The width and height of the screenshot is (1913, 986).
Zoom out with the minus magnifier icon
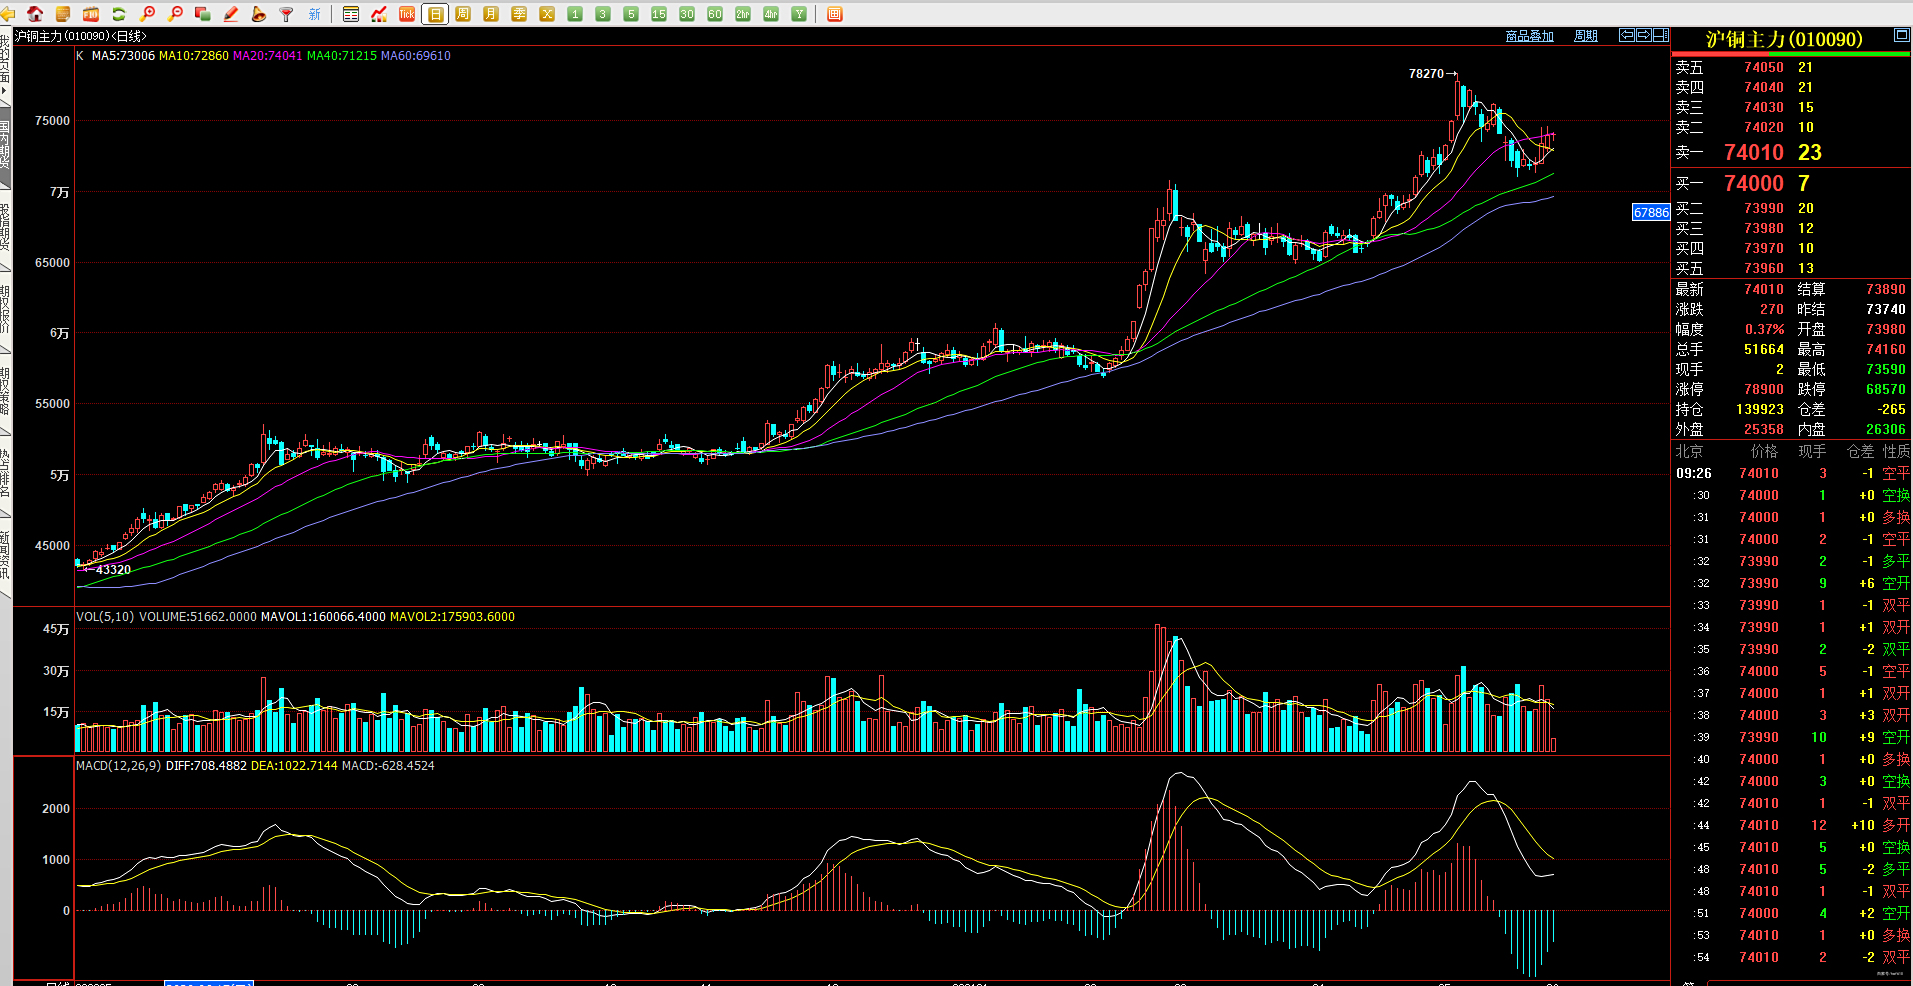click(x=175, y=14)
